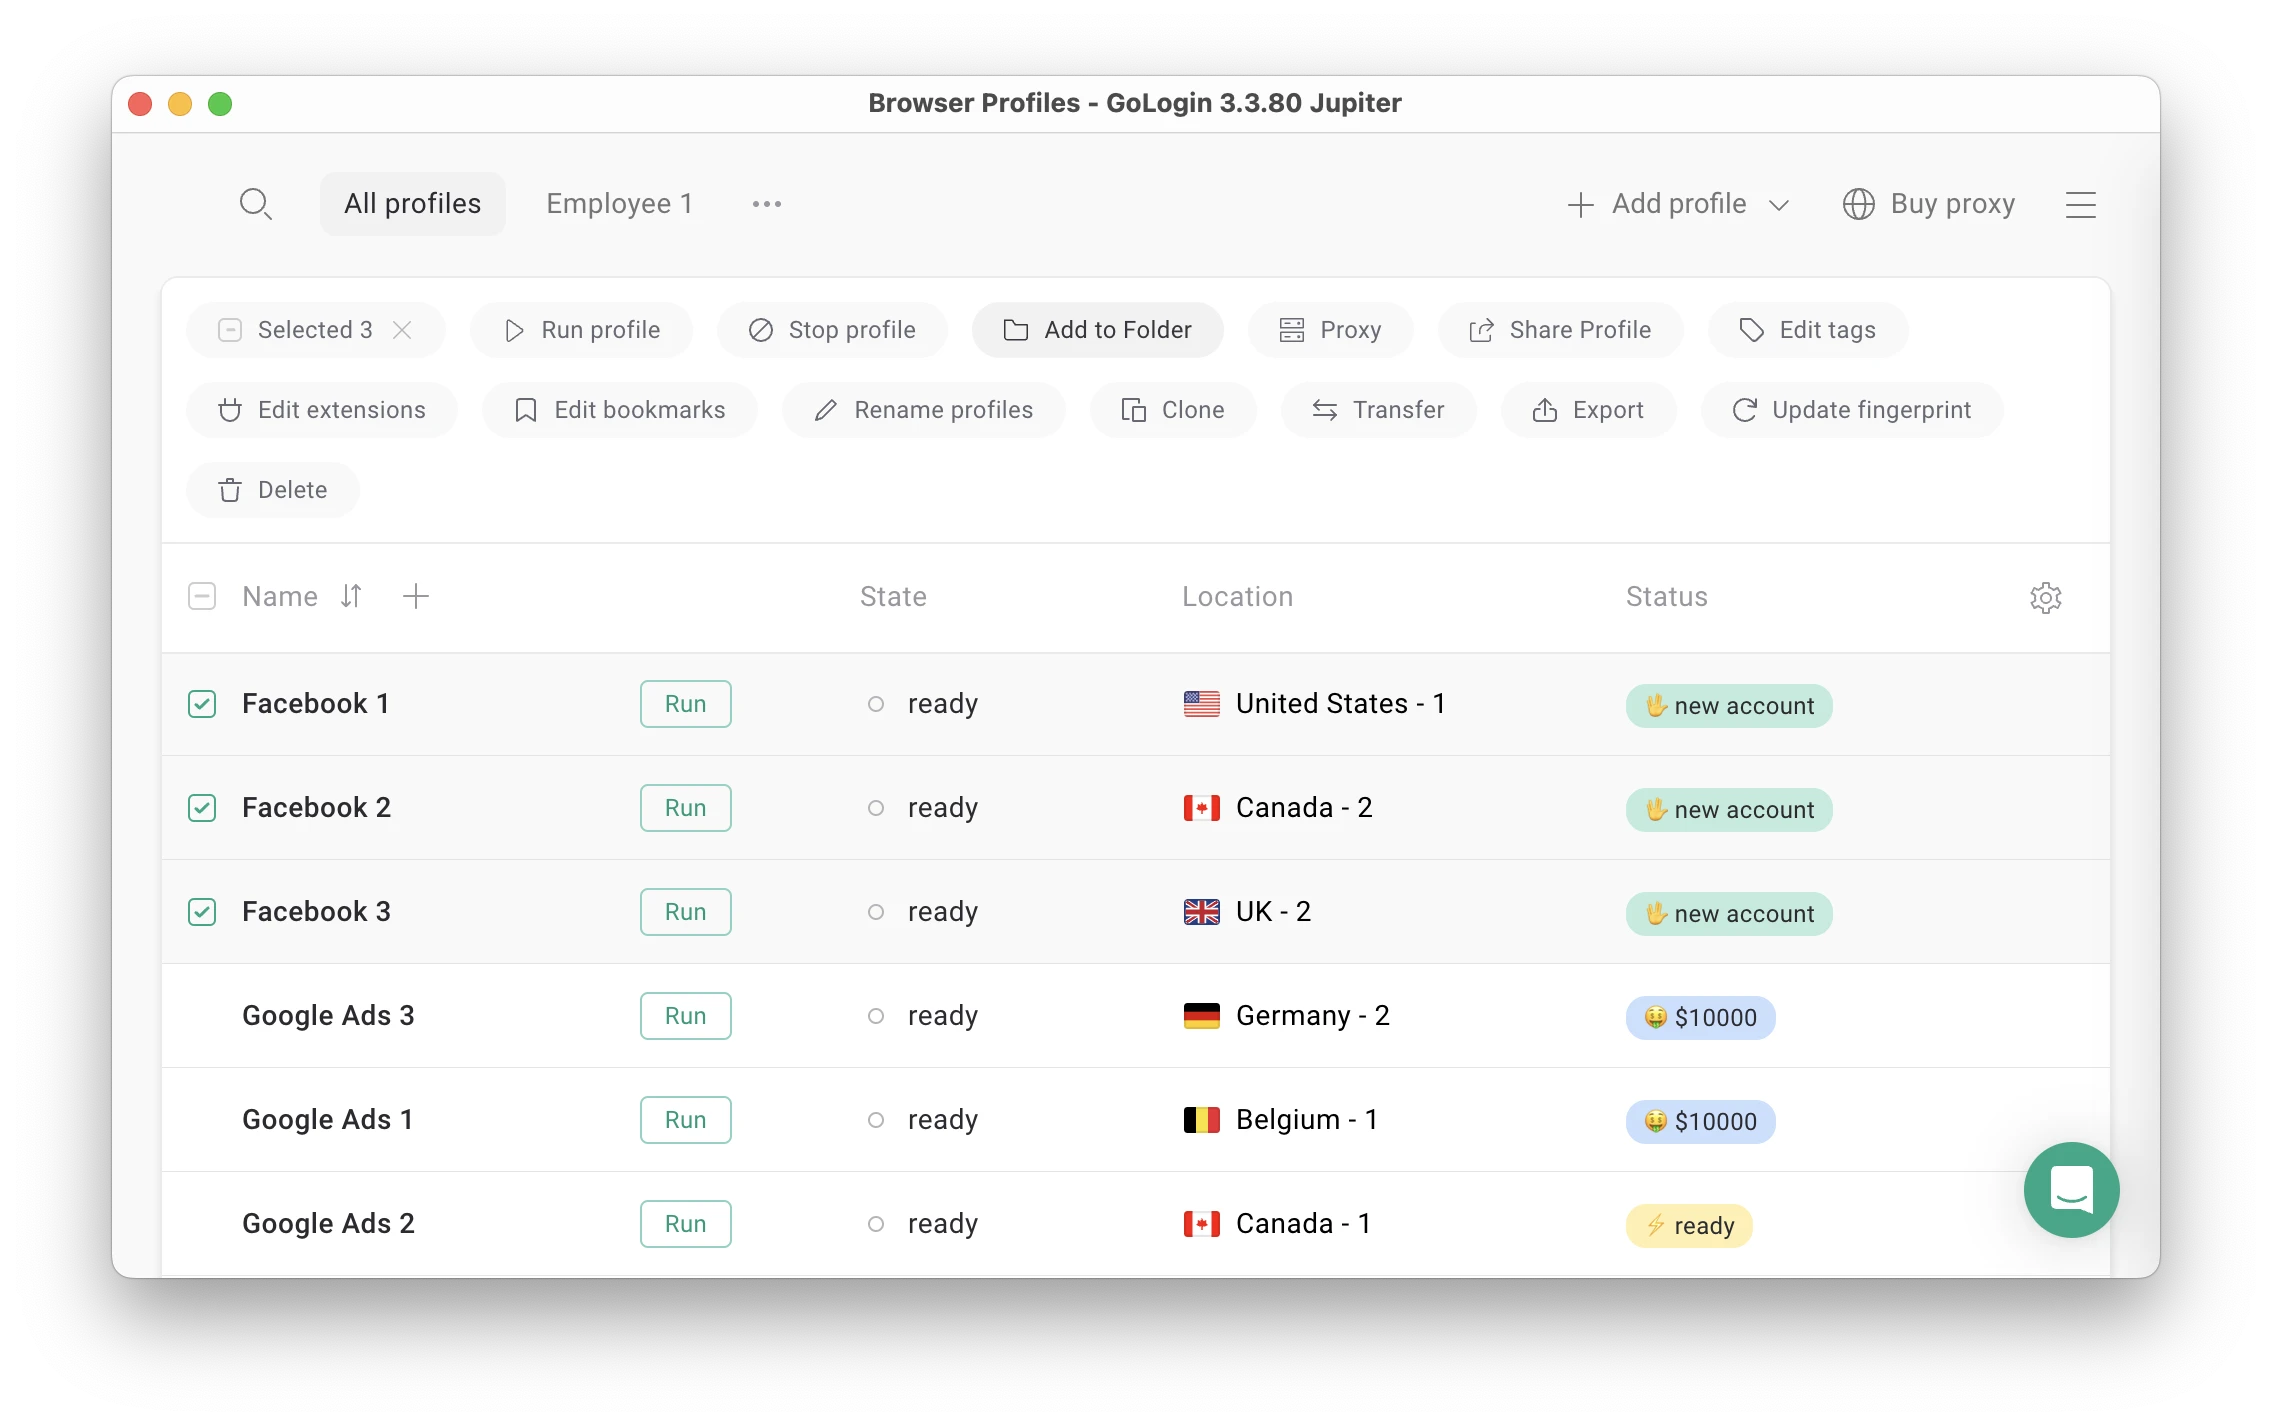Image resolution: width=2272 pixels, height=1426 pixels.
Task: Open the live chat support bubble
Action: [x=2071, y=1189]
